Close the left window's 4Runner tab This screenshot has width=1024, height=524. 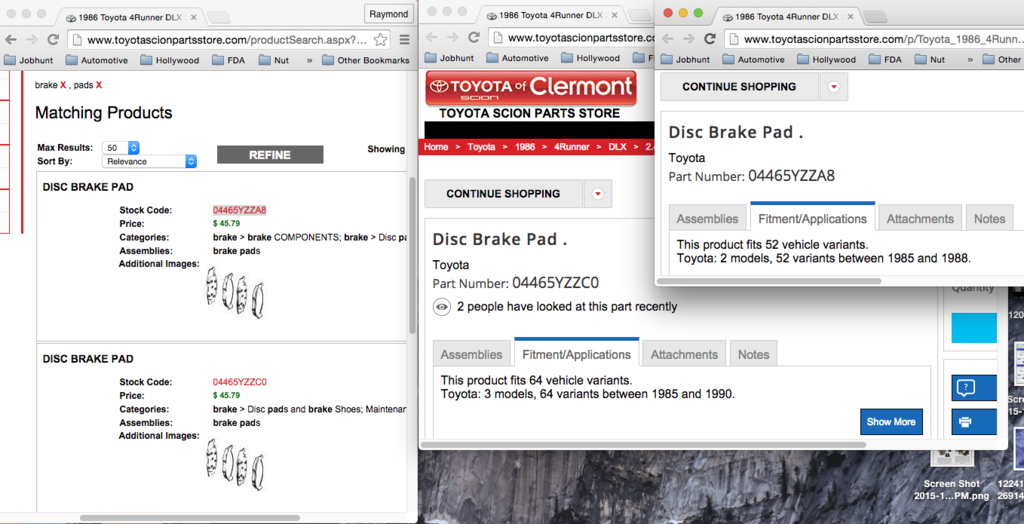pyautogui.click(x=193, y=18)
